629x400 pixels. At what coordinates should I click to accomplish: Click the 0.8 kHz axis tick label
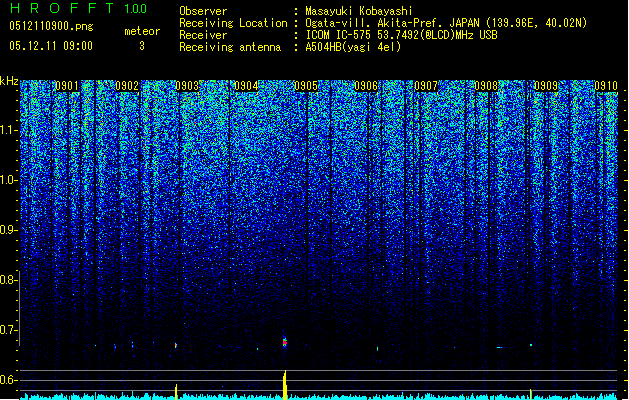7,280
